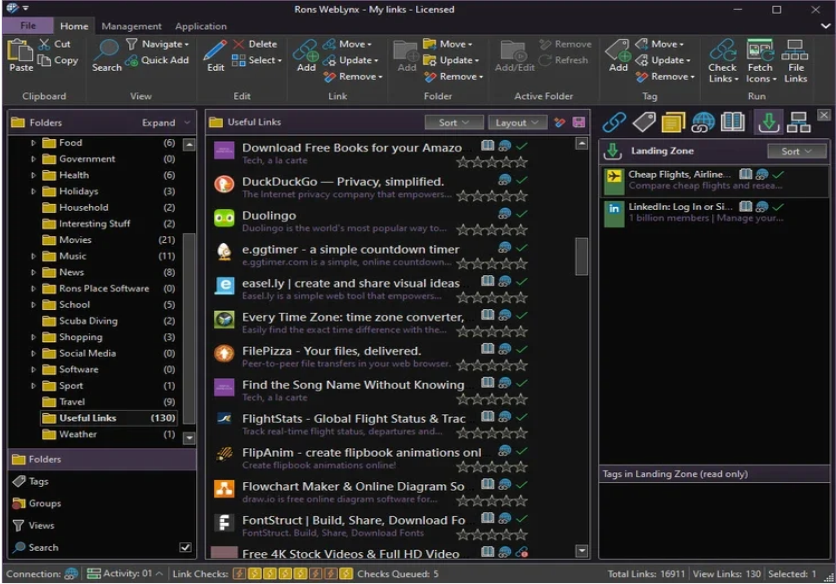
Task: Rate the Duolingo link with stars
Action: tap(492, 230)
